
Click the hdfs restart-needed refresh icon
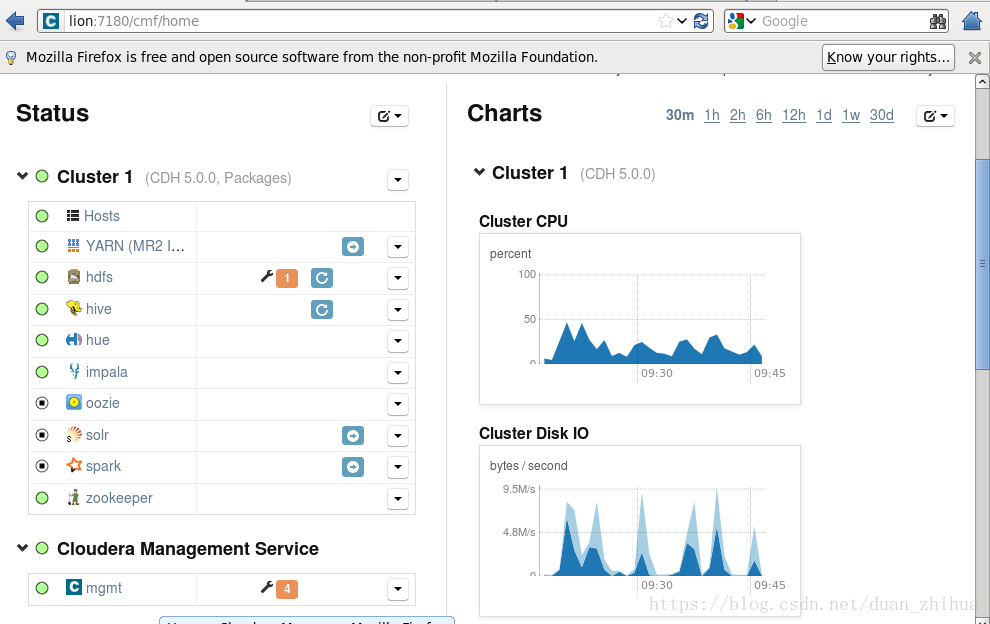pyautogui.click(x=321, y=278)
